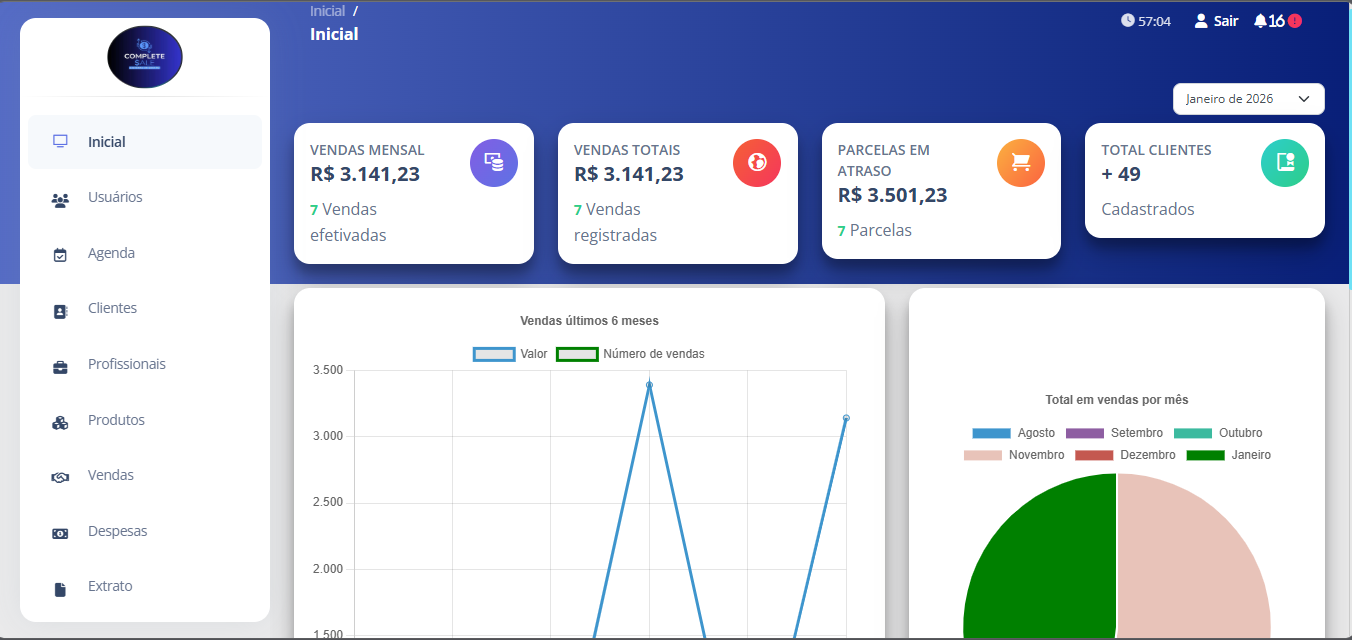Click the purple coins icon on Vendas Mensal card
This screenshot has height=640, width=1352.
(494, 163)
